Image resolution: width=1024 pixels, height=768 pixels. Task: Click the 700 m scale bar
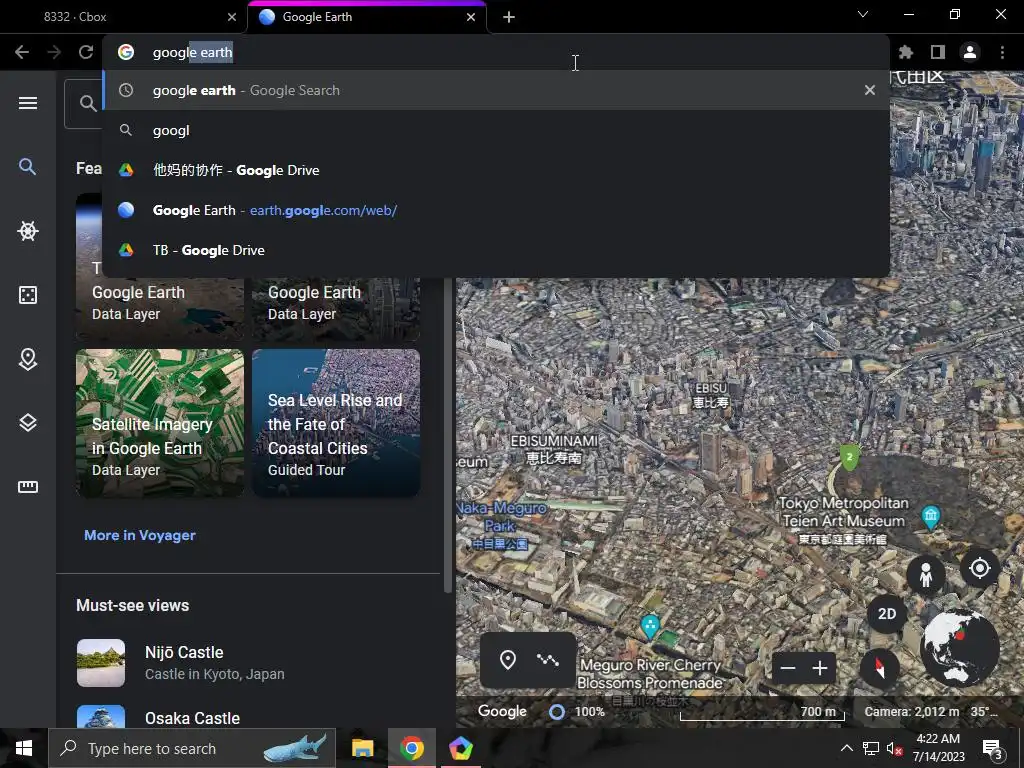click(x=762, y=712)
